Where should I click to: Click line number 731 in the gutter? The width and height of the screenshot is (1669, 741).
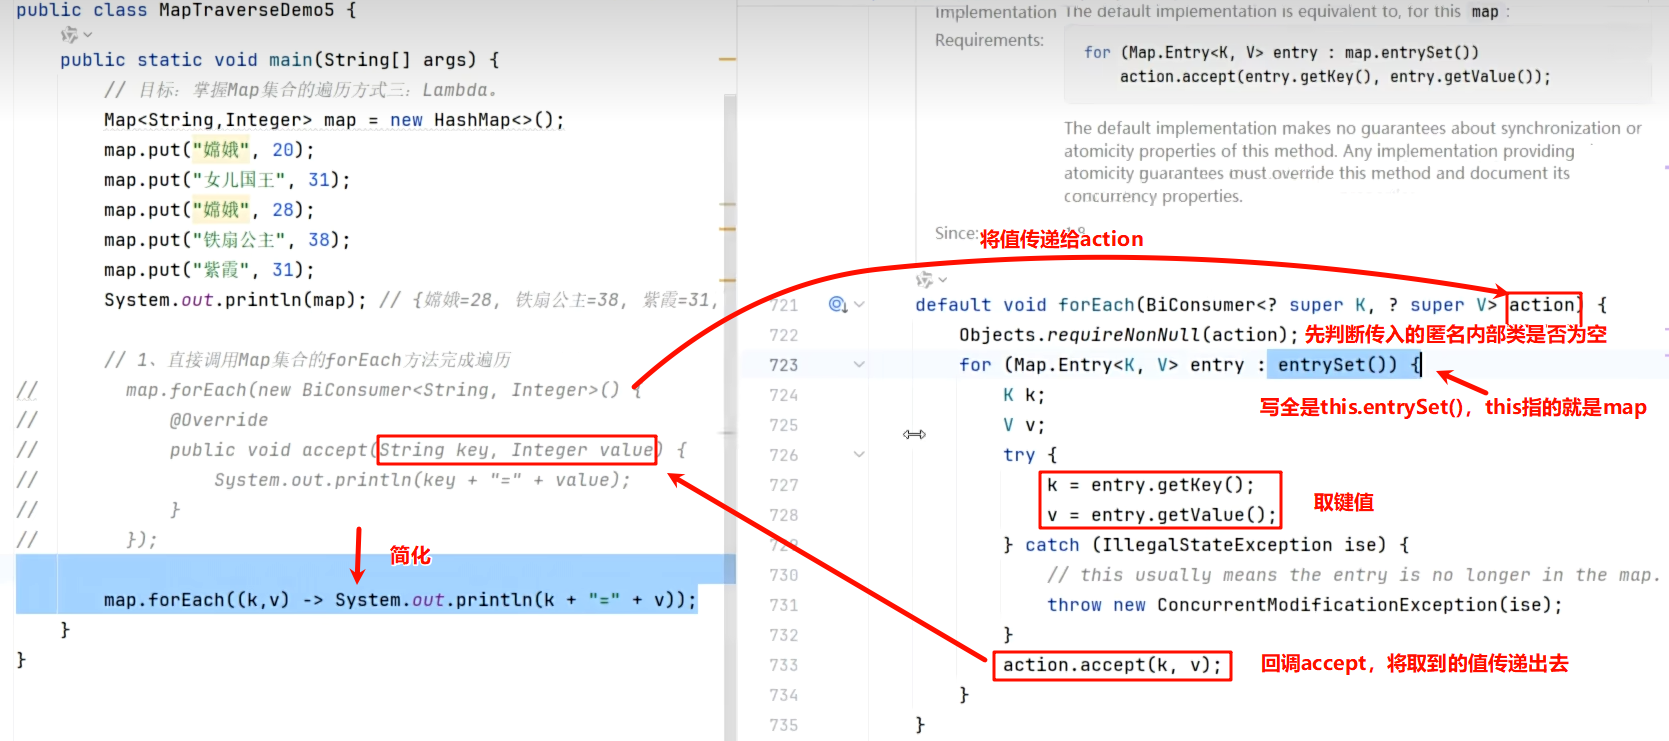(x=784, y=605)
